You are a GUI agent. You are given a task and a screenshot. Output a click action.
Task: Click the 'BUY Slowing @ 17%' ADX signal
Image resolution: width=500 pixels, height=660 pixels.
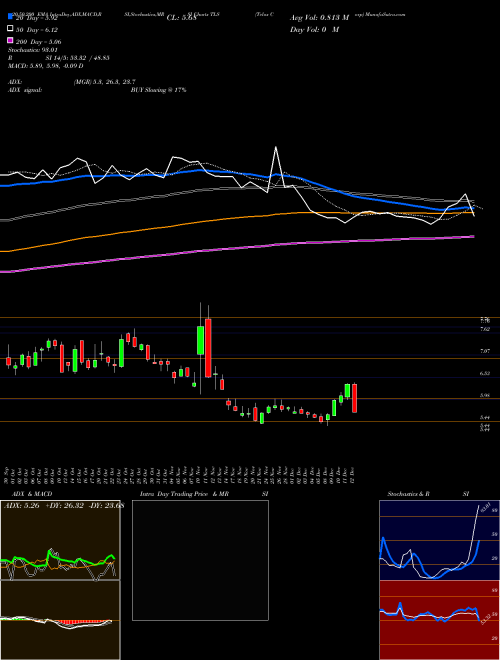158,90
